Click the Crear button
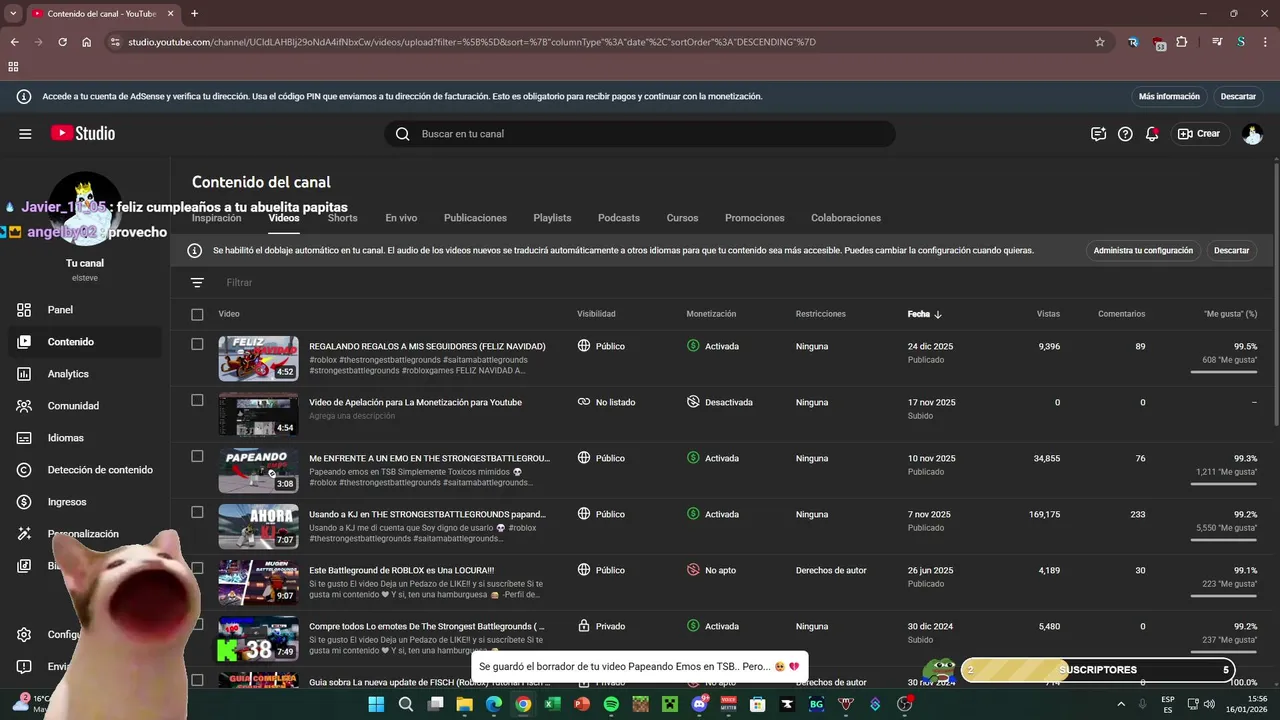 tap(1199, 134)
